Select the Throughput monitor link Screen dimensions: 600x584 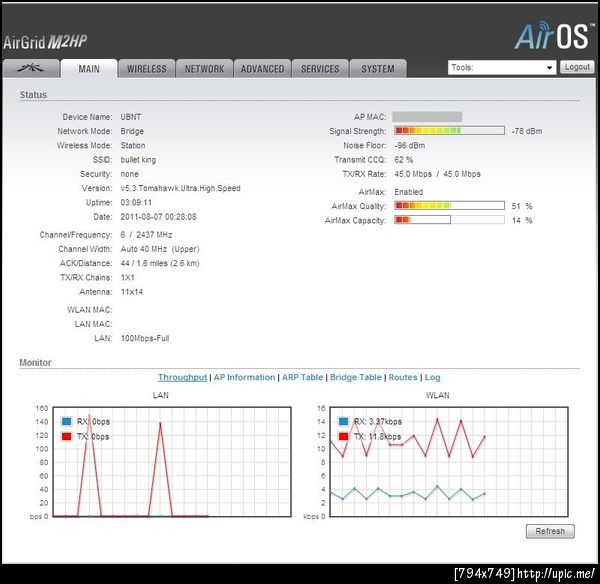[183, 377]
